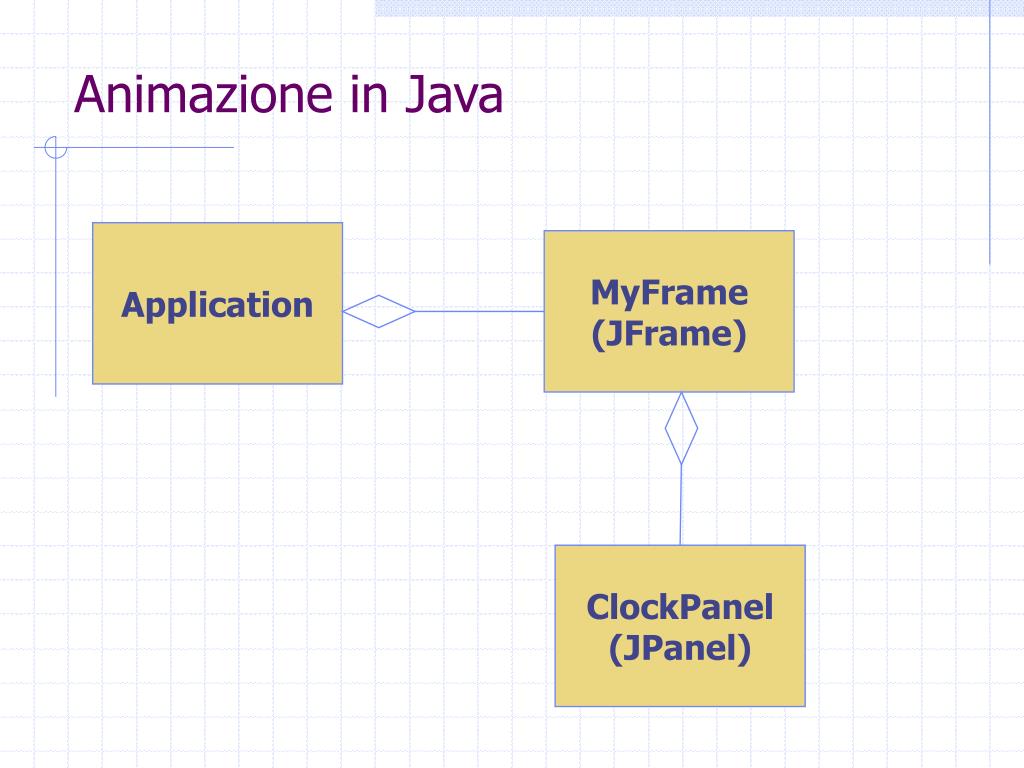The height and width of the screenshot is (768, 1024).
Task: Click the "(JFrame)" text label
Action: 669,334
